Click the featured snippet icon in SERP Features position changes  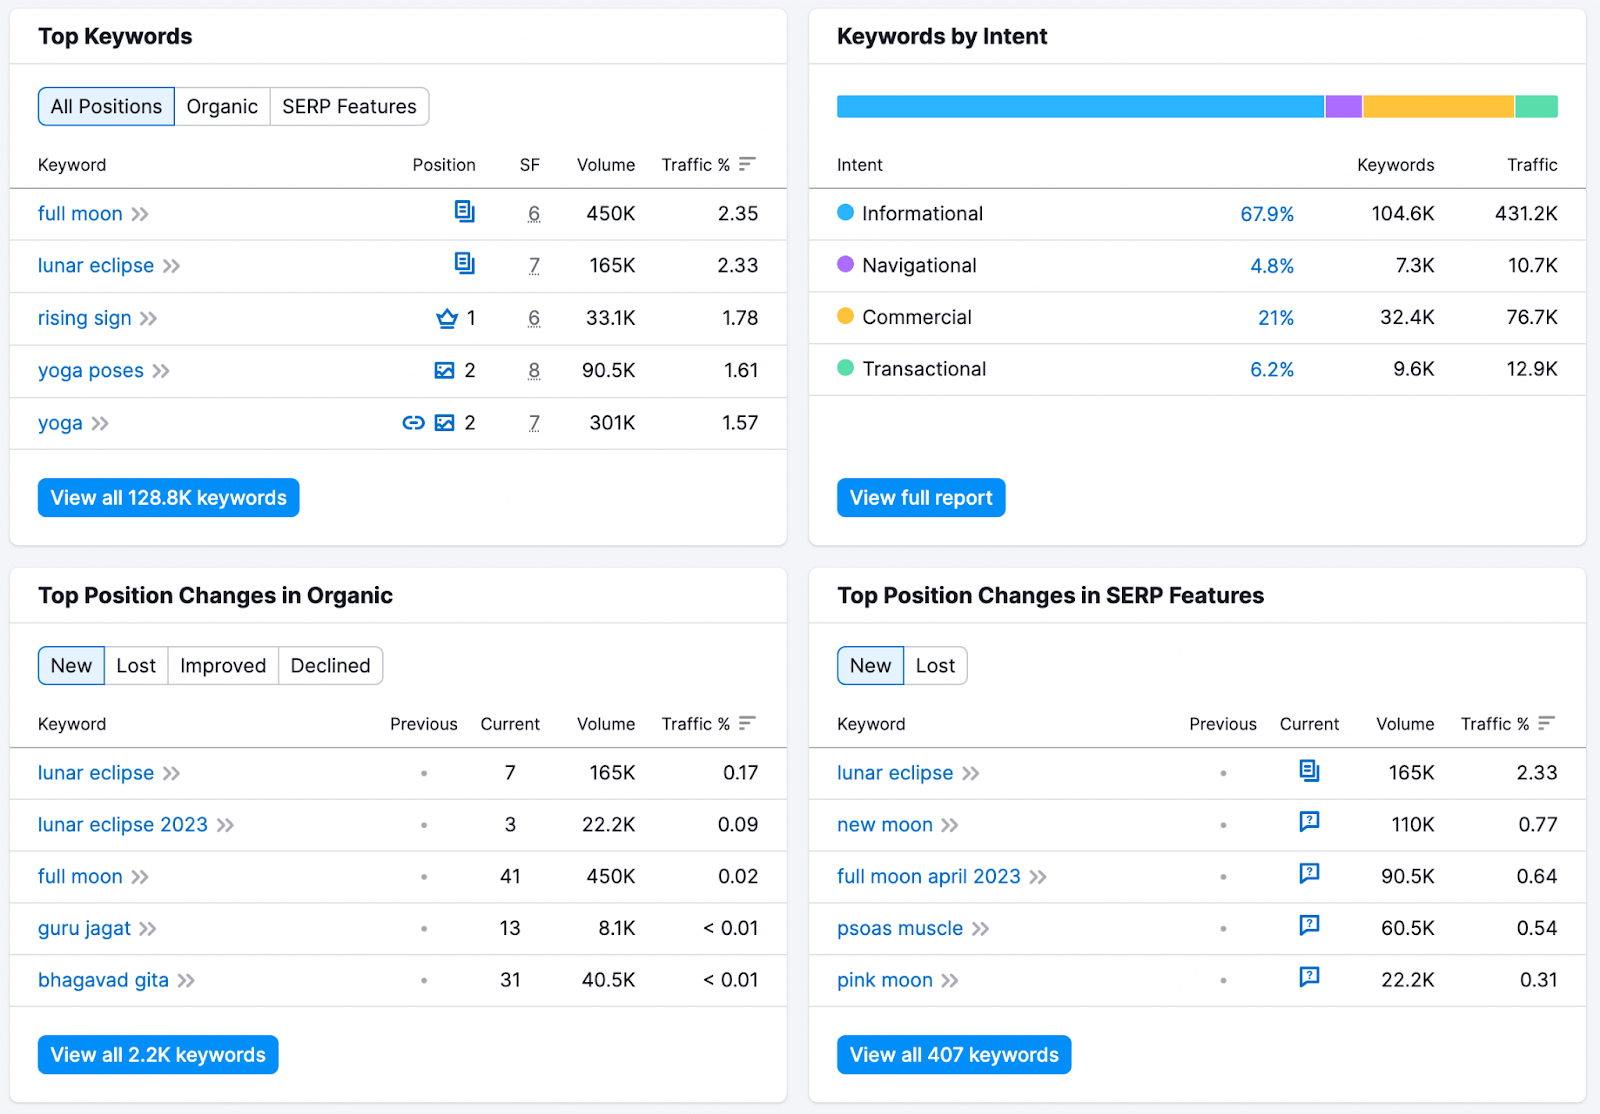pos(1309,772)
